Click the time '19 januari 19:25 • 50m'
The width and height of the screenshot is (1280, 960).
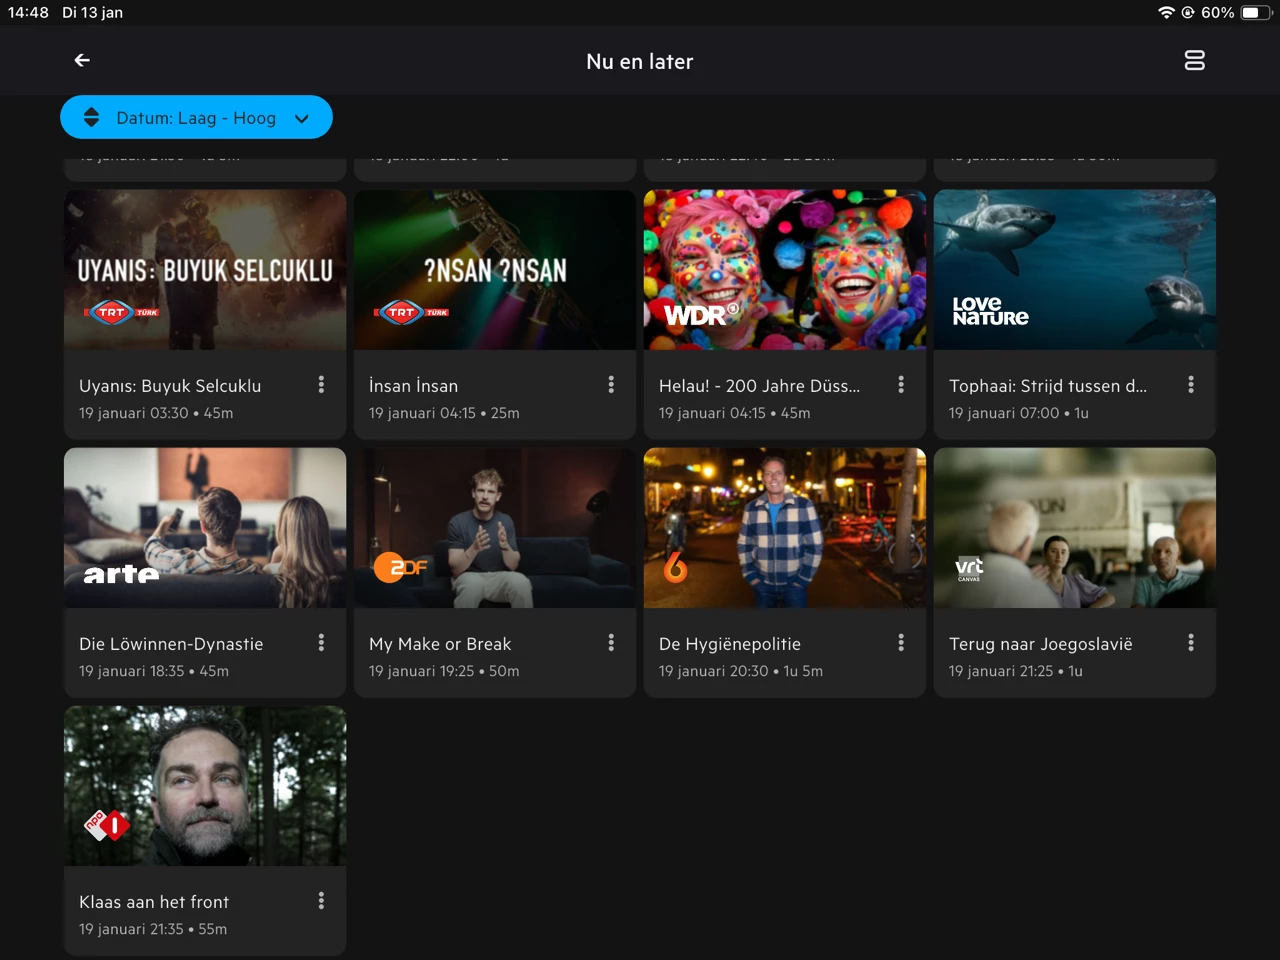[x=444, y=671]
